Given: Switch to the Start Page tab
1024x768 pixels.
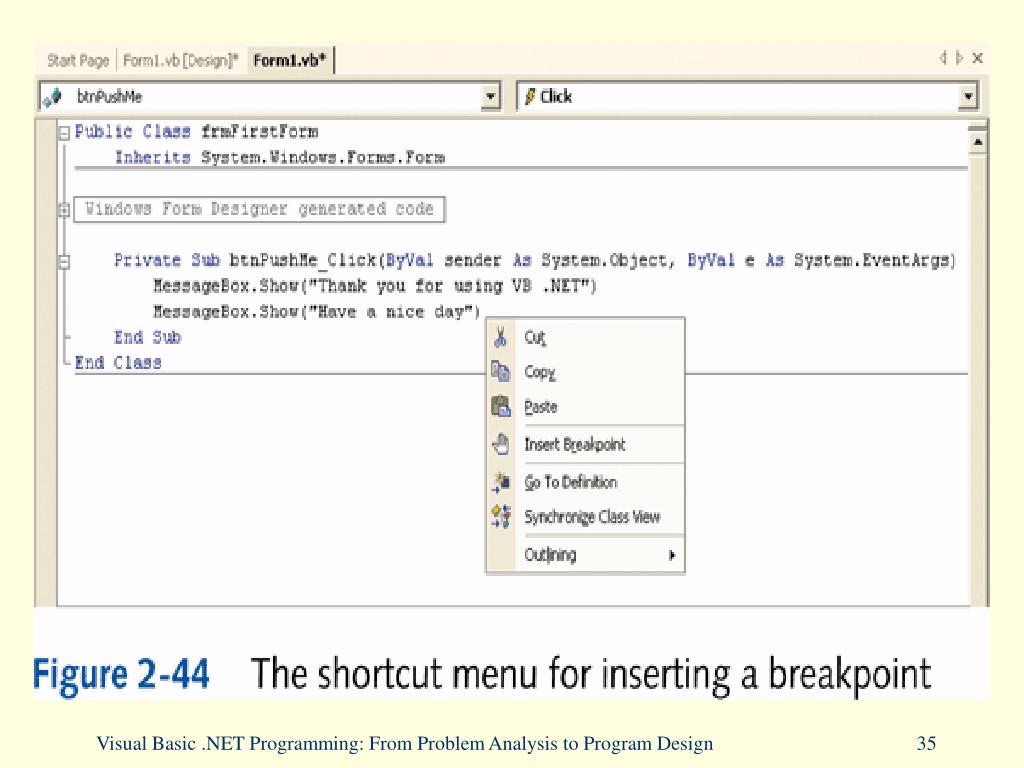Looking at the screenshot, I should click(78, 61).
